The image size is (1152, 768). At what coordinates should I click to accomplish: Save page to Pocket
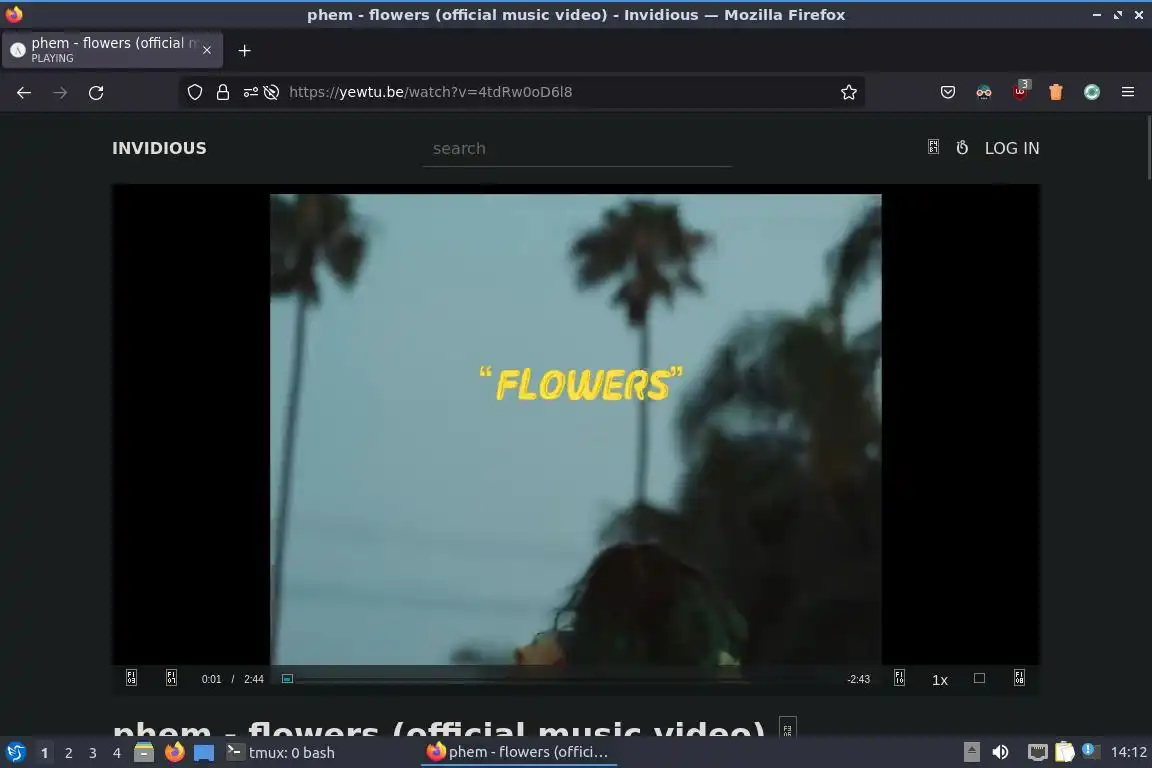[x=948, y=92]
